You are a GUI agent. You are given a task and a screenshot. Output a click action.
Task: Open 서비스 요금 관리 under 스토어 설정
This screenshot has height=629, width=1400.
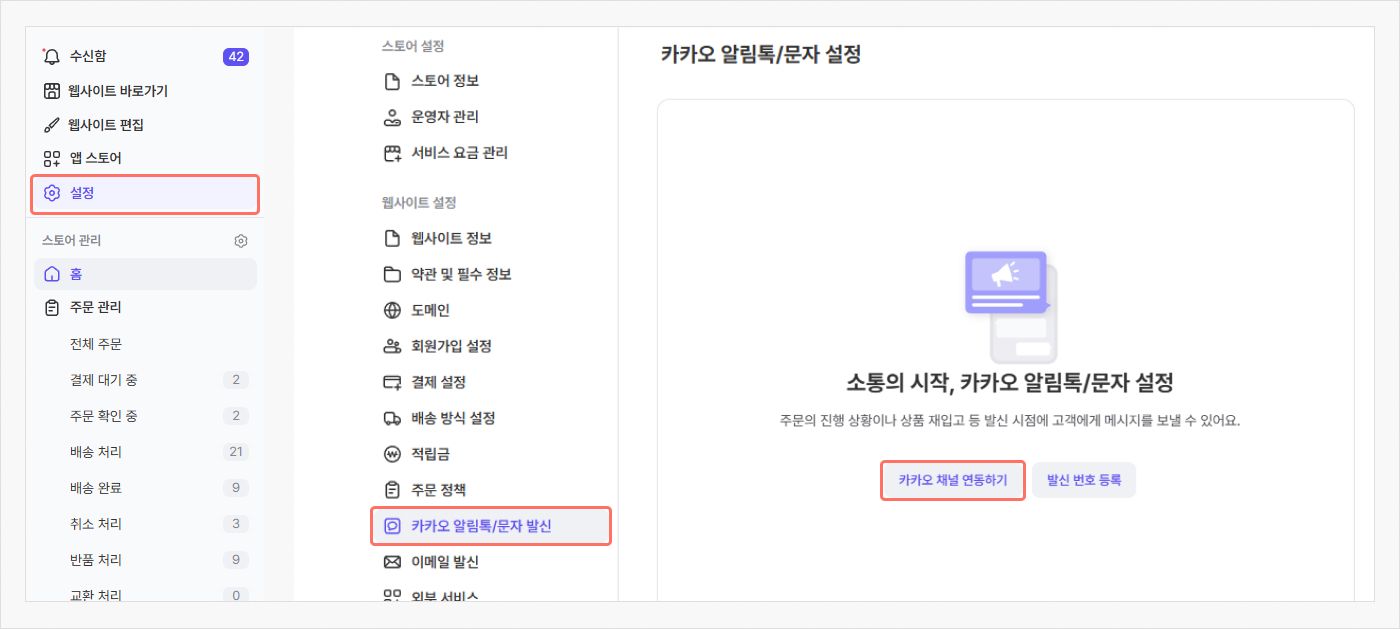[459, 153]
